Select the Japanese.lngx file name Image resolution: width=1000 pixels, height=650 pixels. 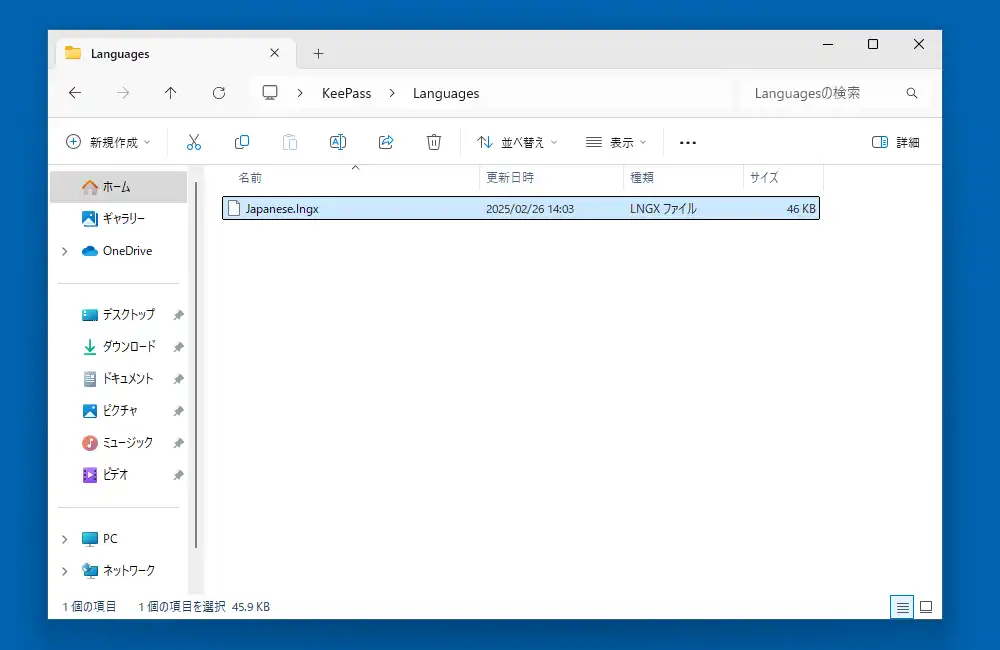click(282, 209)
